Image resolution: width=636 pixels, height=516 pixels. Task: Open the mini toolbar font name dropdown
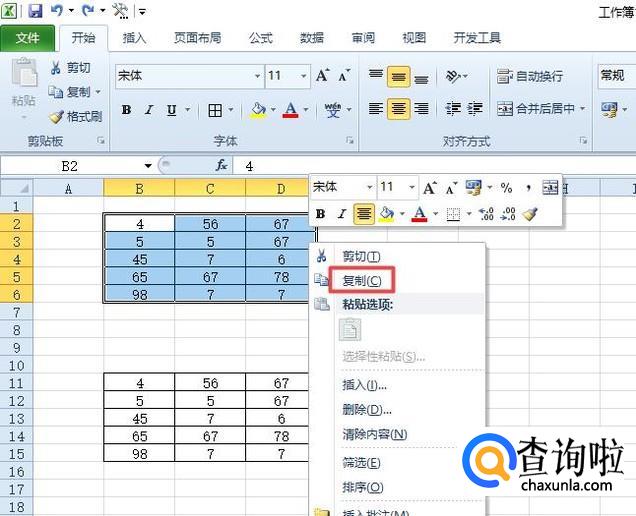tap(370, 187)
